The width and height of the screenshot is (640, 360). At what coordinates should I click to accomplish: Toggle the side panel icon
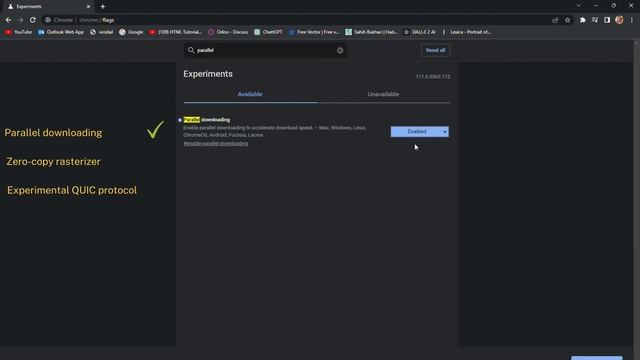coord(607,20)
